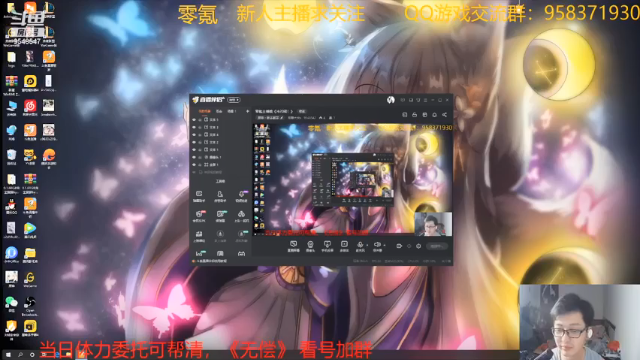
Task: Click the media source button below preview
Action: tap(344, 246)
